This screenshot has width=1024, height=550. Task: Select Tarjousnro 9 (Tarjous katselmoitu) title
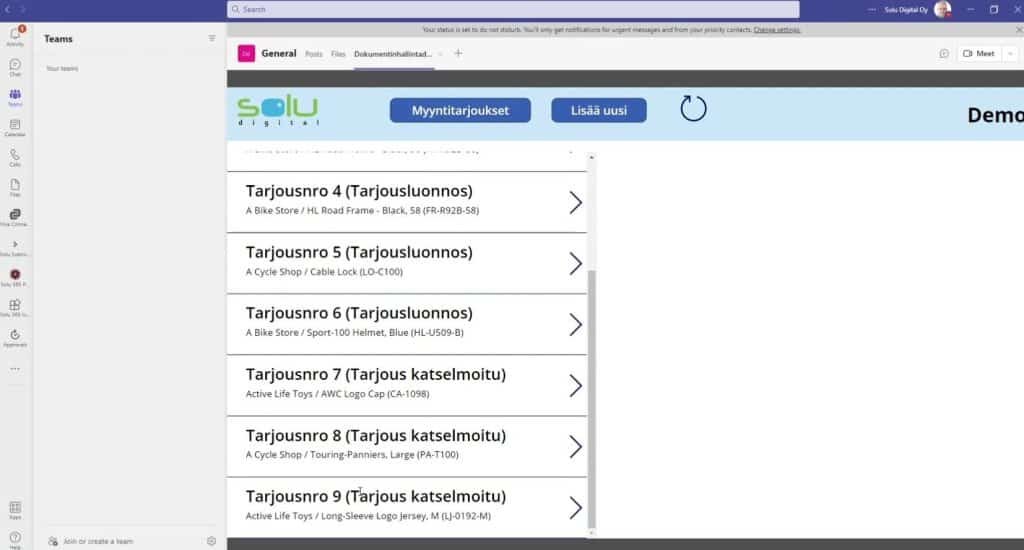tap(376, 496)
